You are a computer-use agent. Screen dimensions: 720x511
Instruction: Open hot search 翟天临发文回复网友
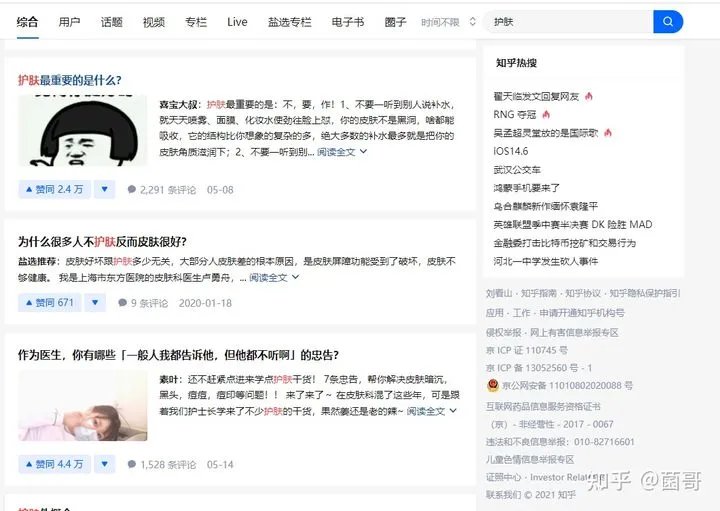click(536, 96)
